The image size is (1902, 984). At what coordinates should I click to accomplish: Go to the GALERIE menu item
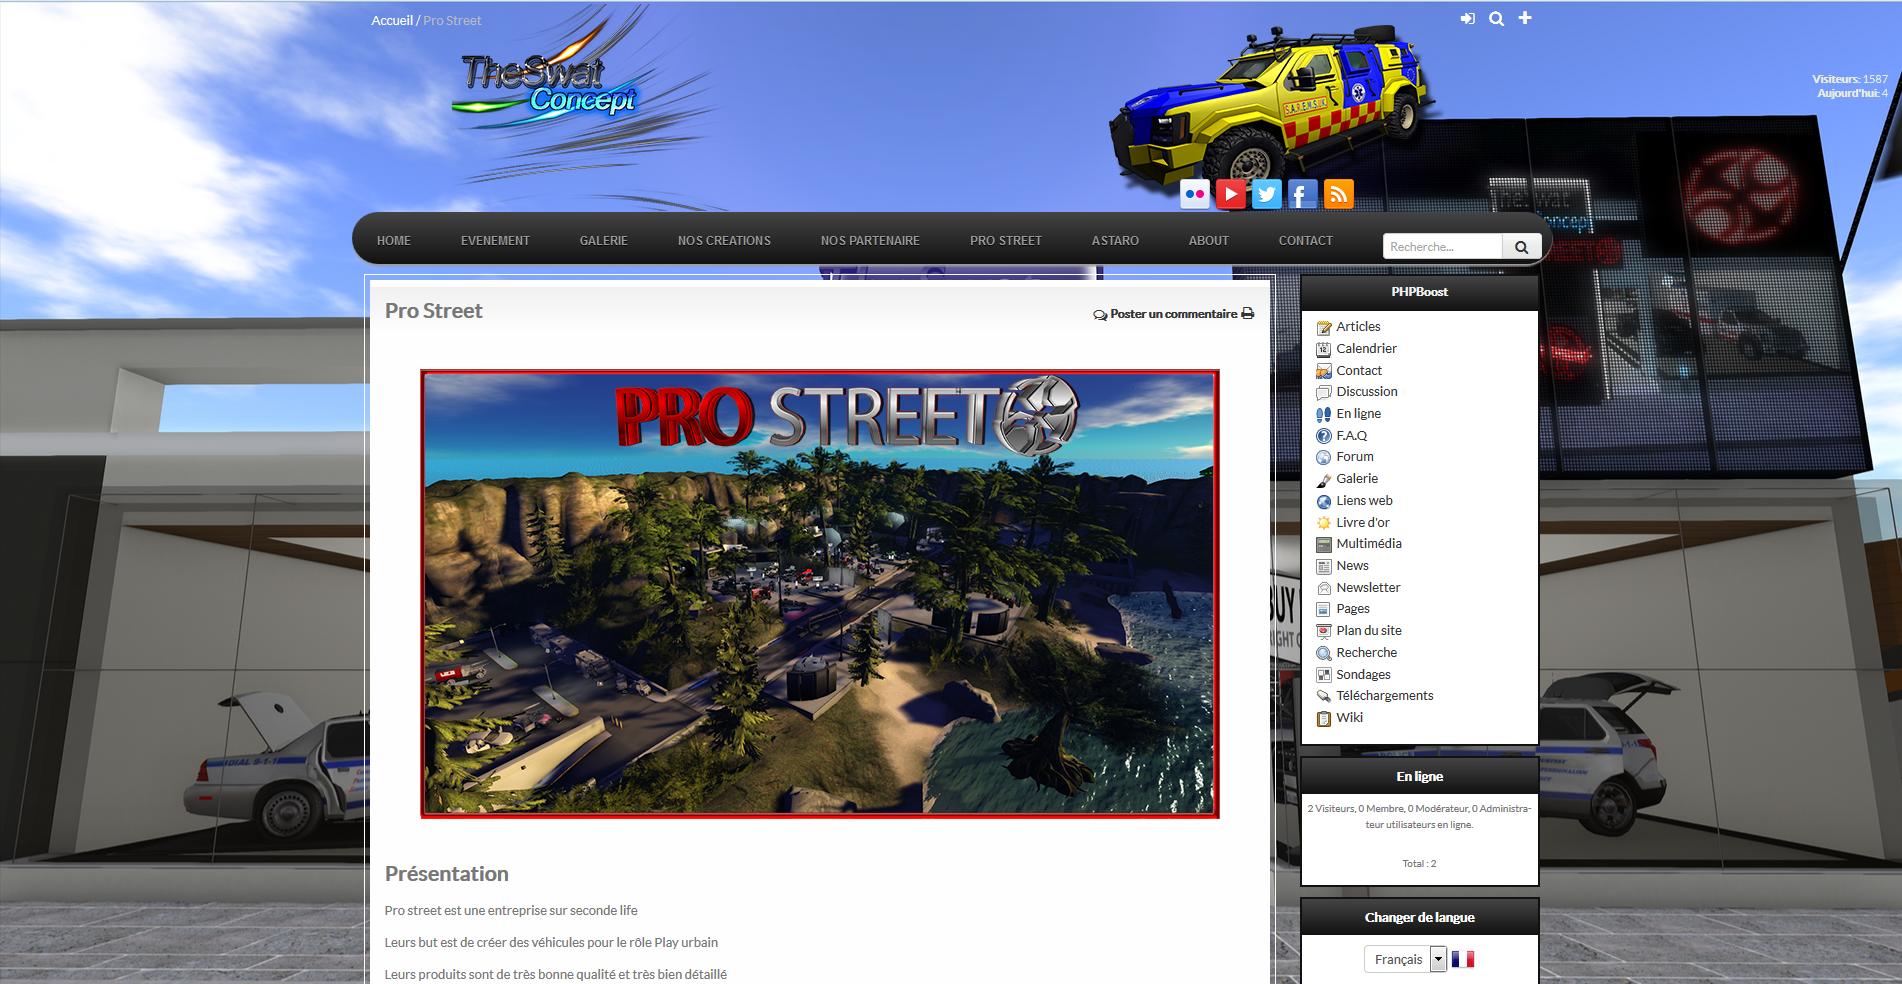(604, 241)
